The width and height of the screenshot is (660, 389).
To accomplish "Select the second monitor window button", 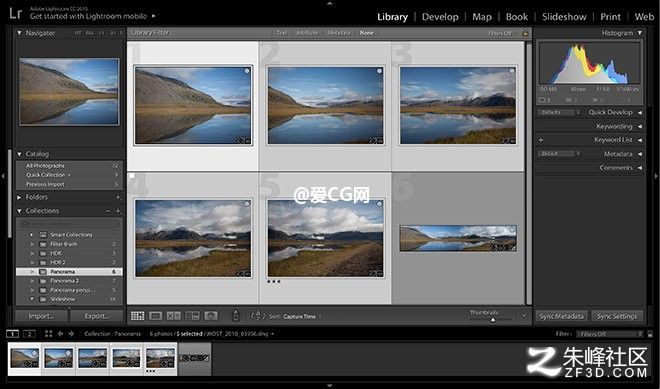I will click(x=29, y=334).
